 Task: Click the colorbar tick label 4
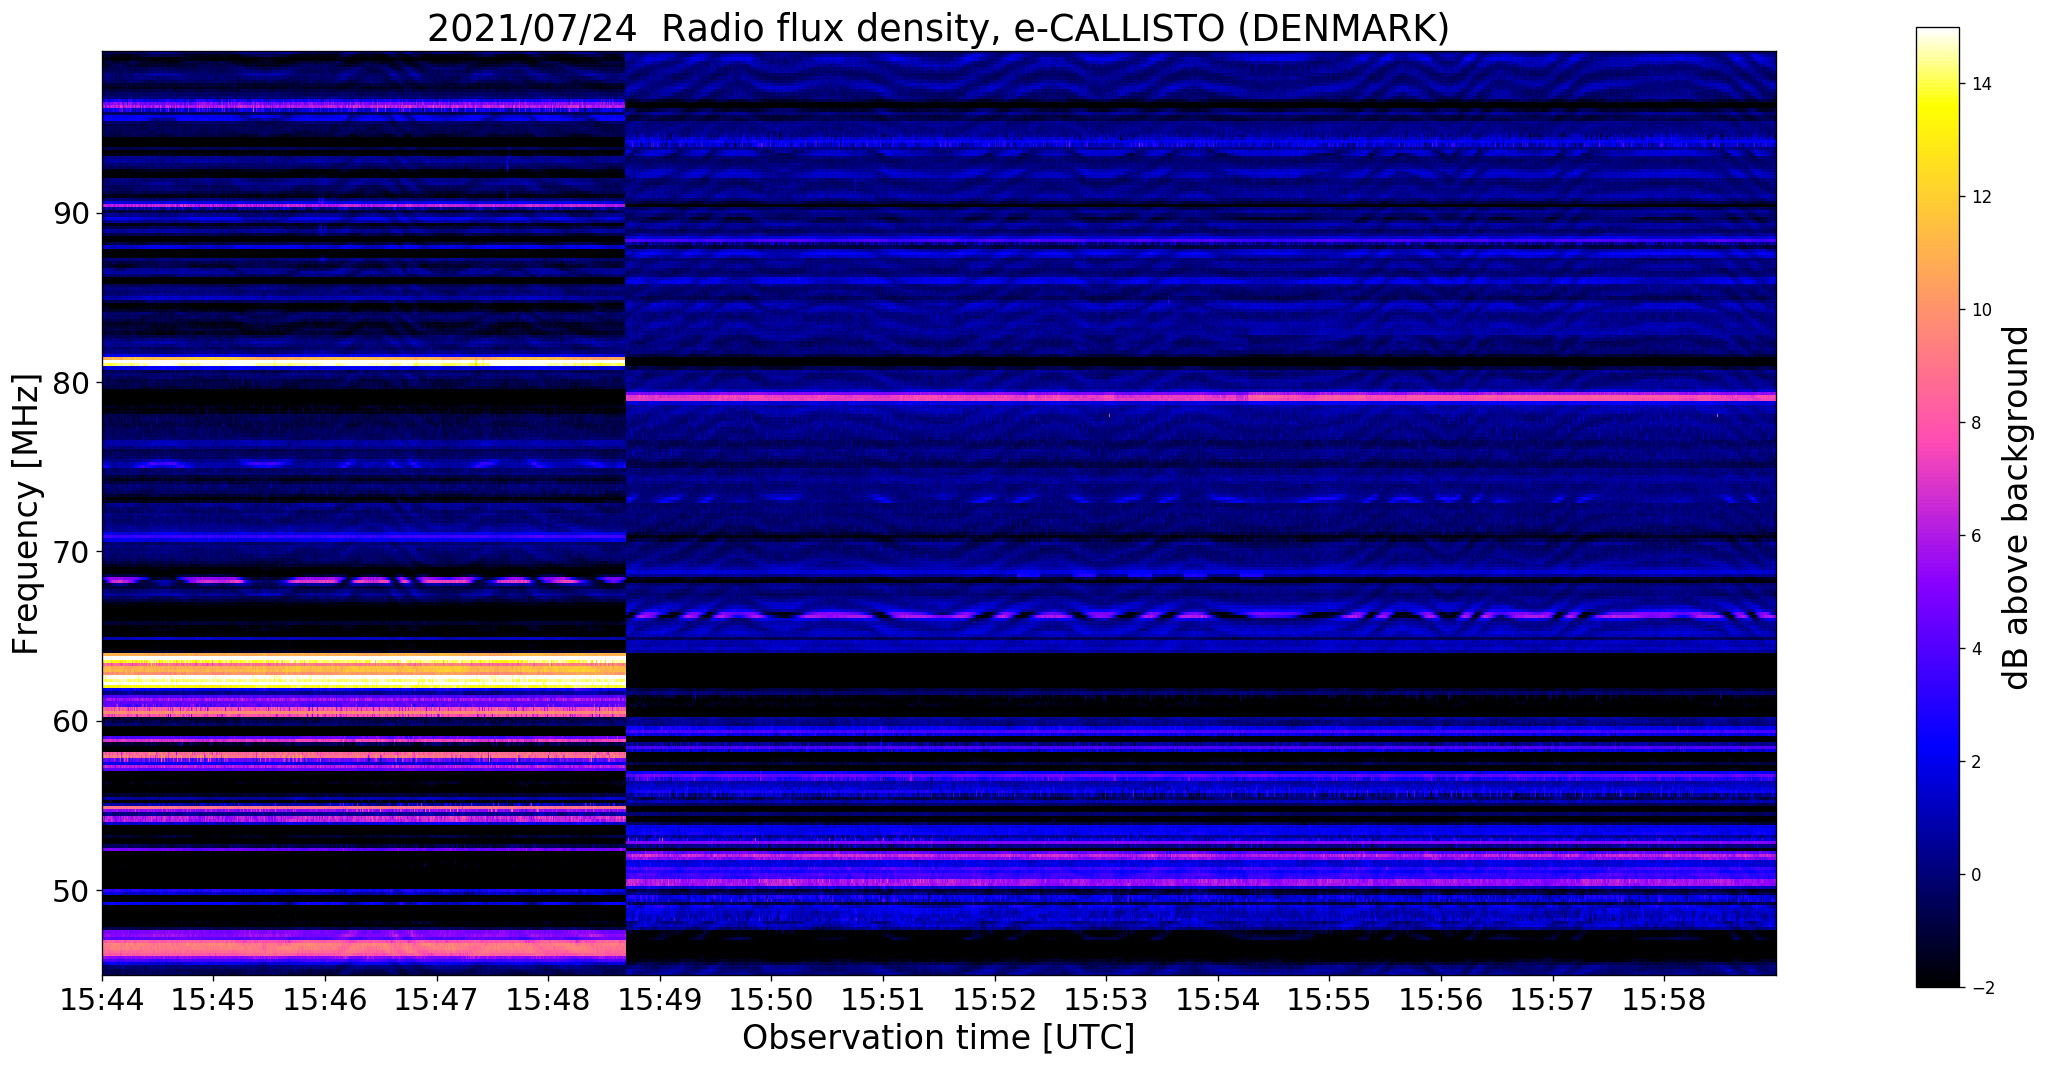click(1976, 649)
